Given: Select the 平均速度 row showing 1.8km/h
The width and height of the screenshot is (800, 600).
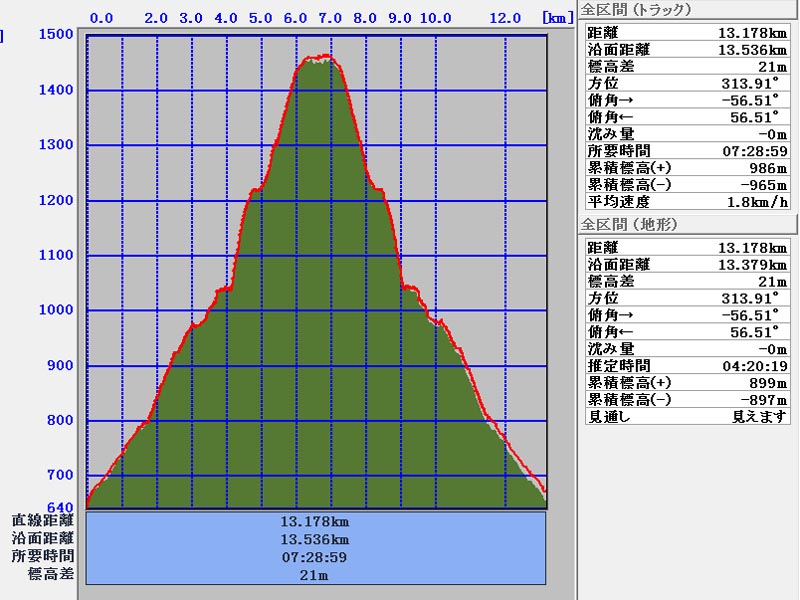Looking at the screenshot, I should click(685, 202).
